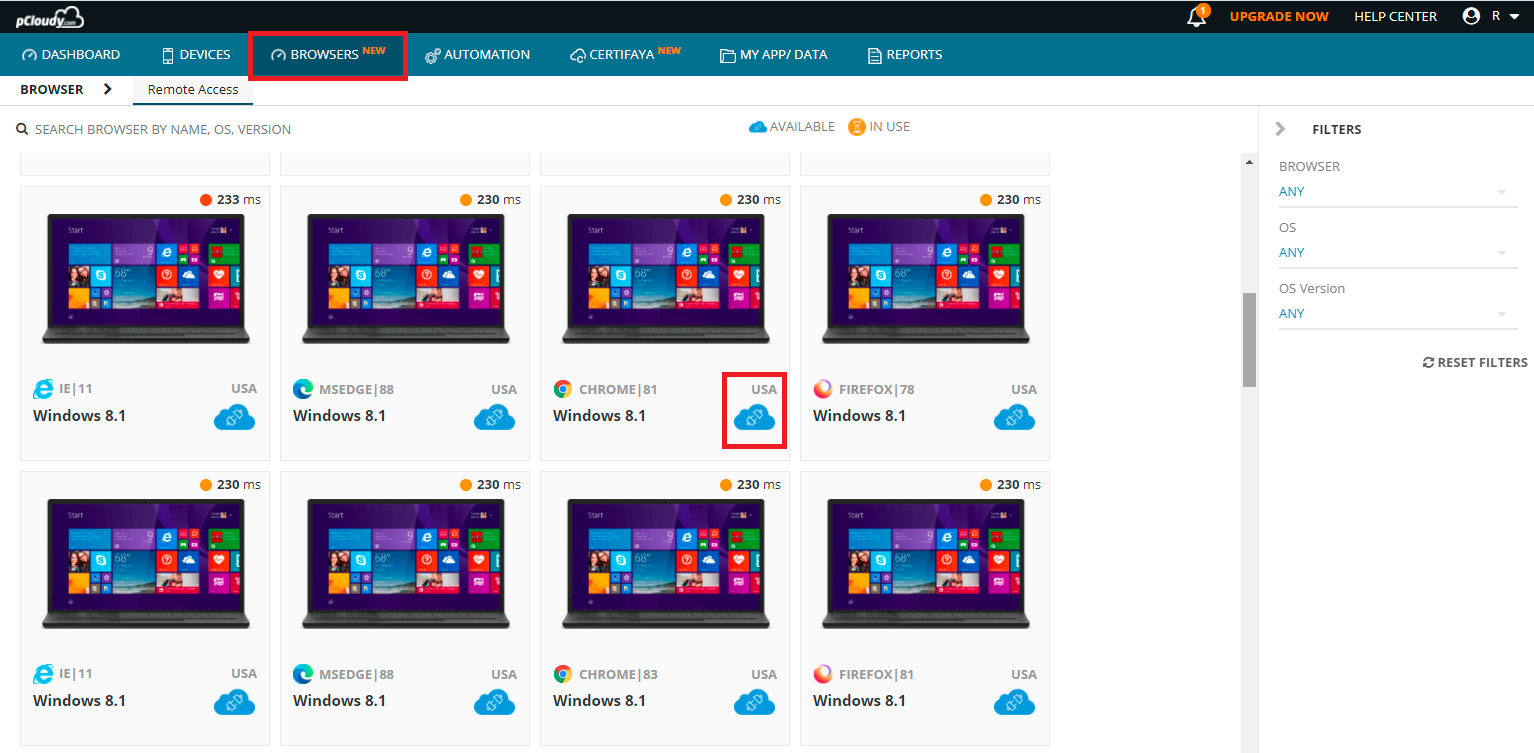The height and width of the screenshot is (753, 1534).
Task: Click the BROWSER breadcrumb label
Action: click(52, 90)
